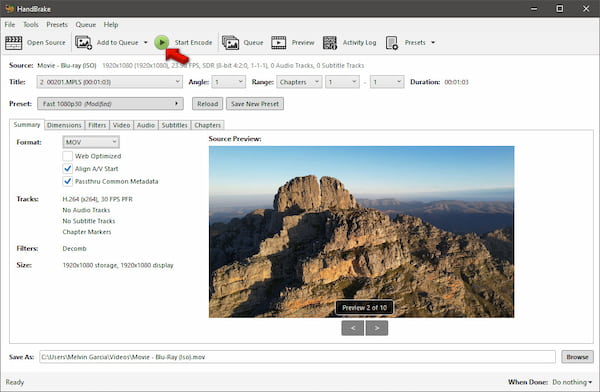Click Save New Preset button
The height and width of the screenshot is (392, 600).
tap(255, 104)
